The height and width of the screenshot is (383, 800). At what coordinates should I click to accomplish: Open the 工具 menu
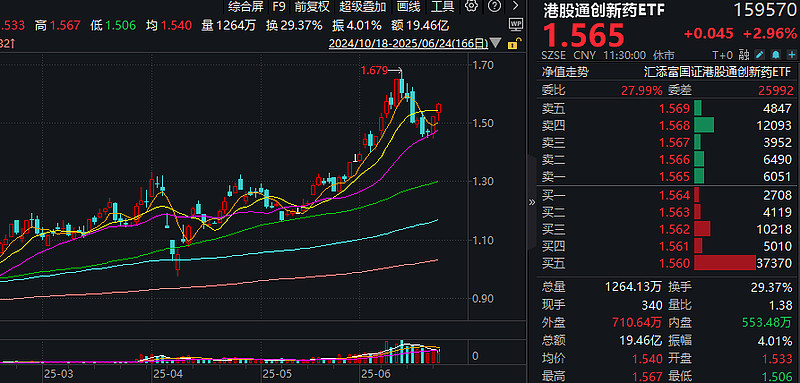click(442, 6)
